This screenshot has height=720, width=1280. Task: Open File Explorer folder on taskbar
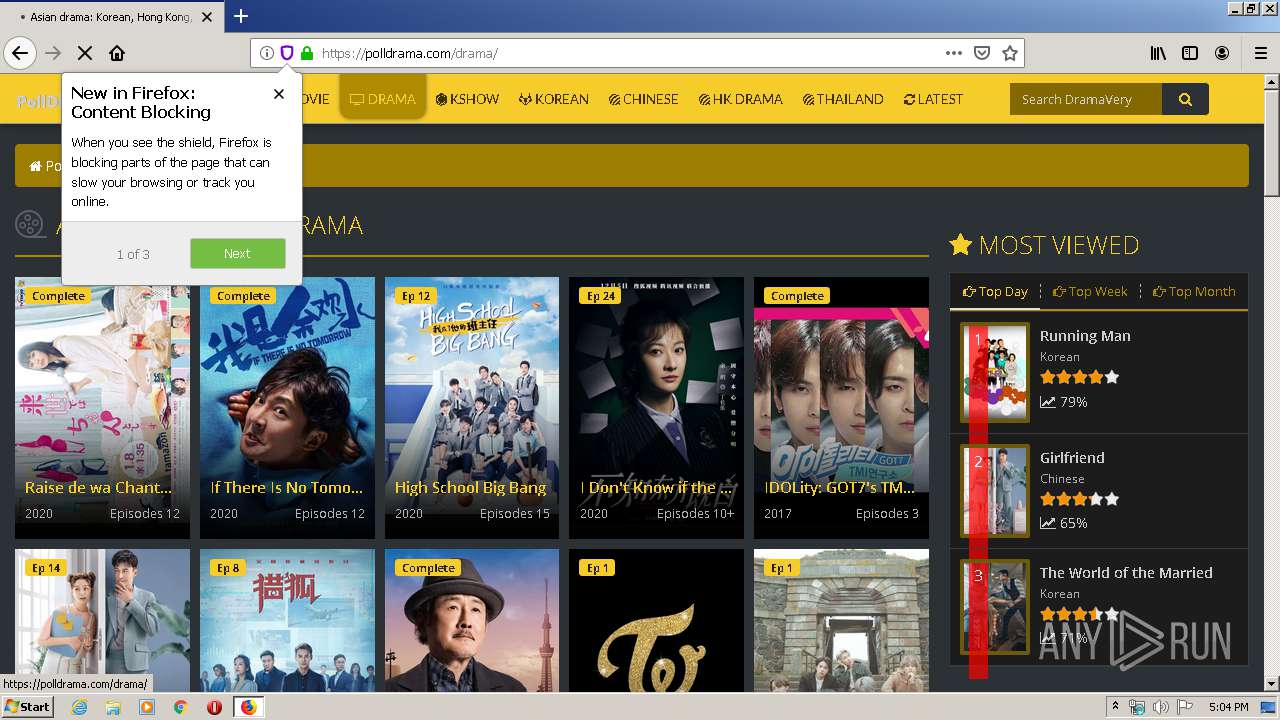(113, 707)
